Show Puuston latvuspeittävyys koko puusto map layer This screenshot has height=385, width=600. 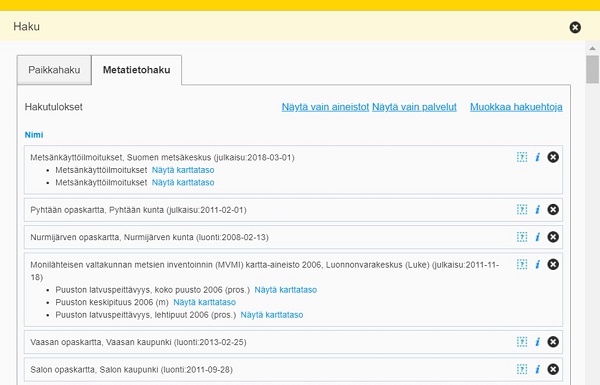pyautogui.click(x=286, y=290)
